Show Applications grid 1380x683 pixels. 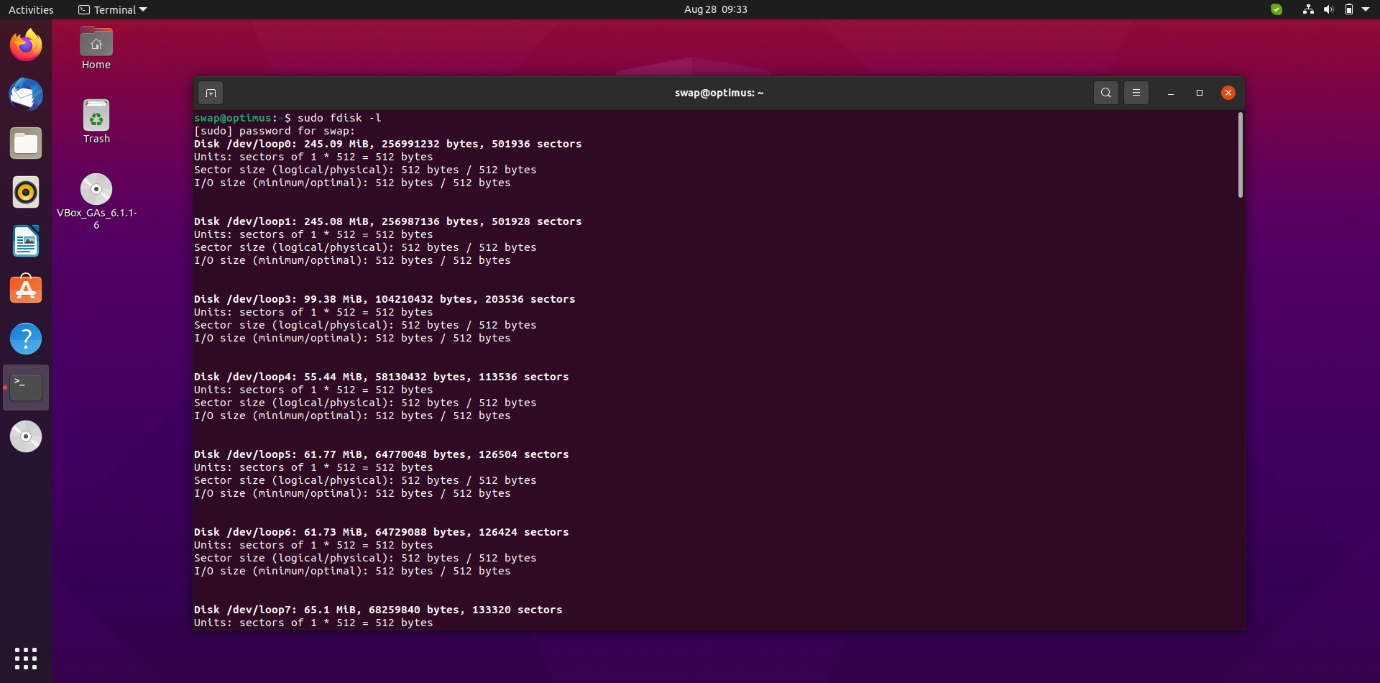click(x=26, y=657)
